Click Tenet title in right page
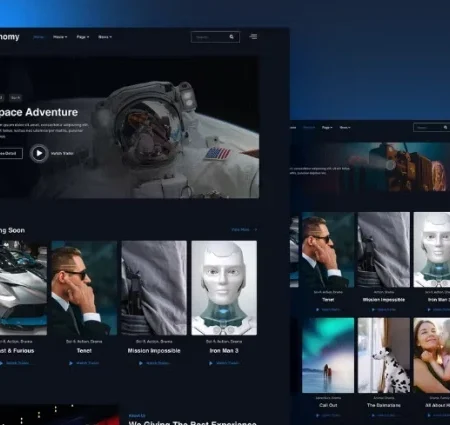The height and width of the screenshot is (425, 450). point(328,300)
